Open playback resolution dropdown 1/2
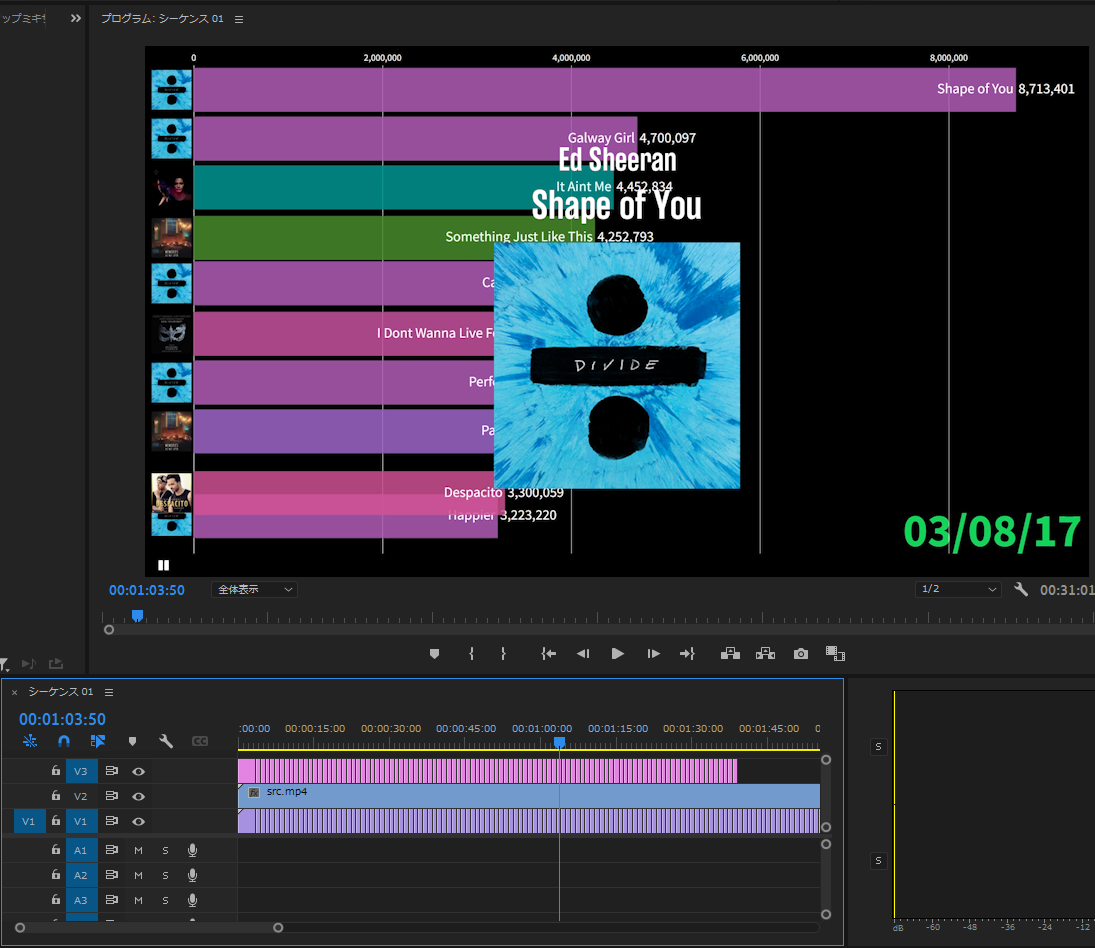Viewport: 1095px width, 948px height. 958,590
